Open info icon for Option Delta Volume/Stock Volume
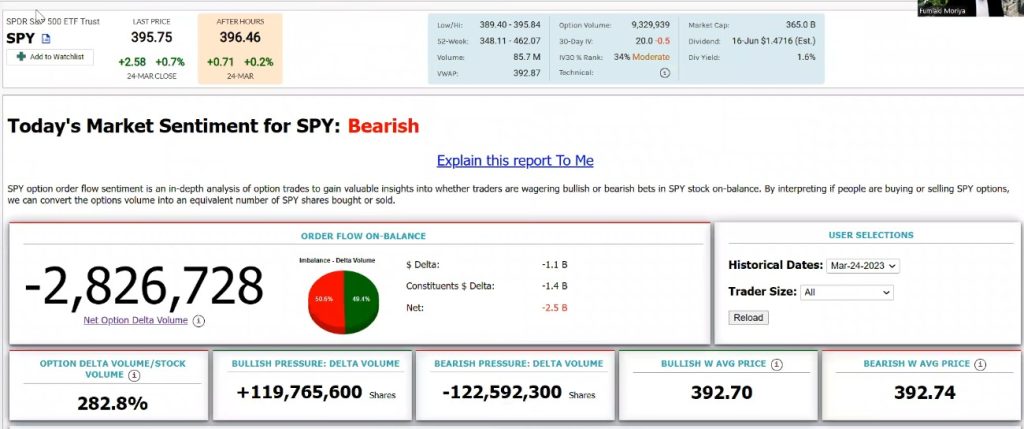1024x429 pixels. 134,375
